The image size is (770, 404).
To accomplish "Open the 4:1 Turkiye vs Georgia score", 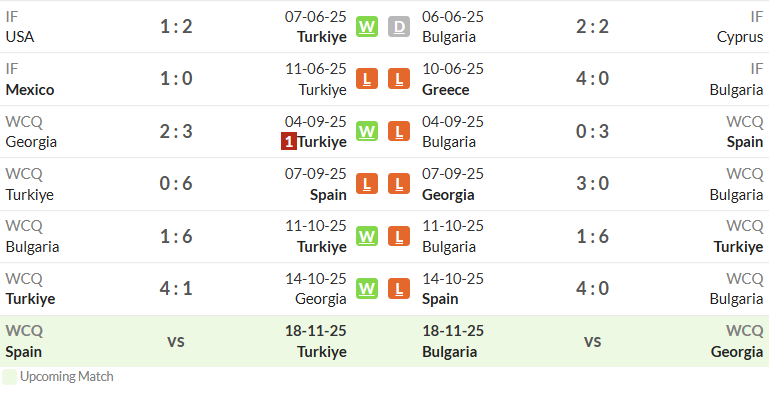I will pos(176,288).
